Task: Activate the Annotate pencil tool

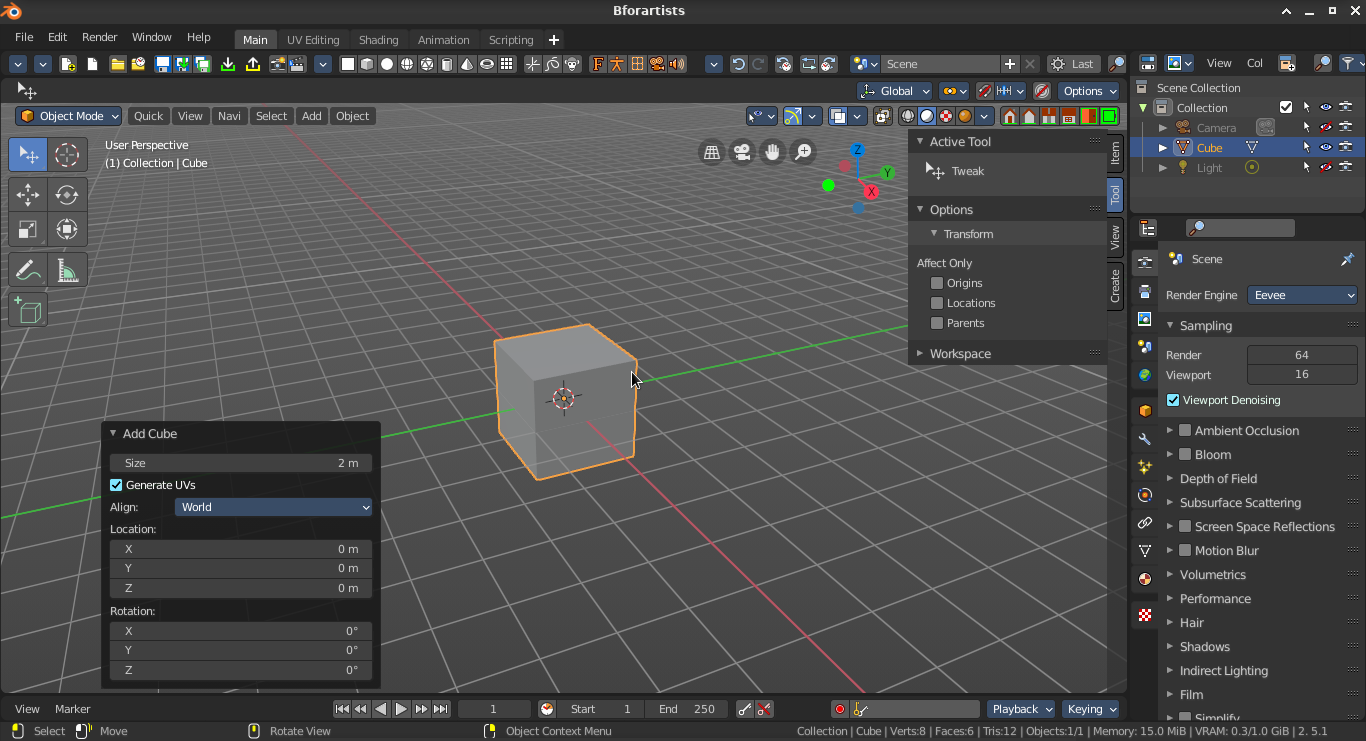Action: [x=28, y=271]
